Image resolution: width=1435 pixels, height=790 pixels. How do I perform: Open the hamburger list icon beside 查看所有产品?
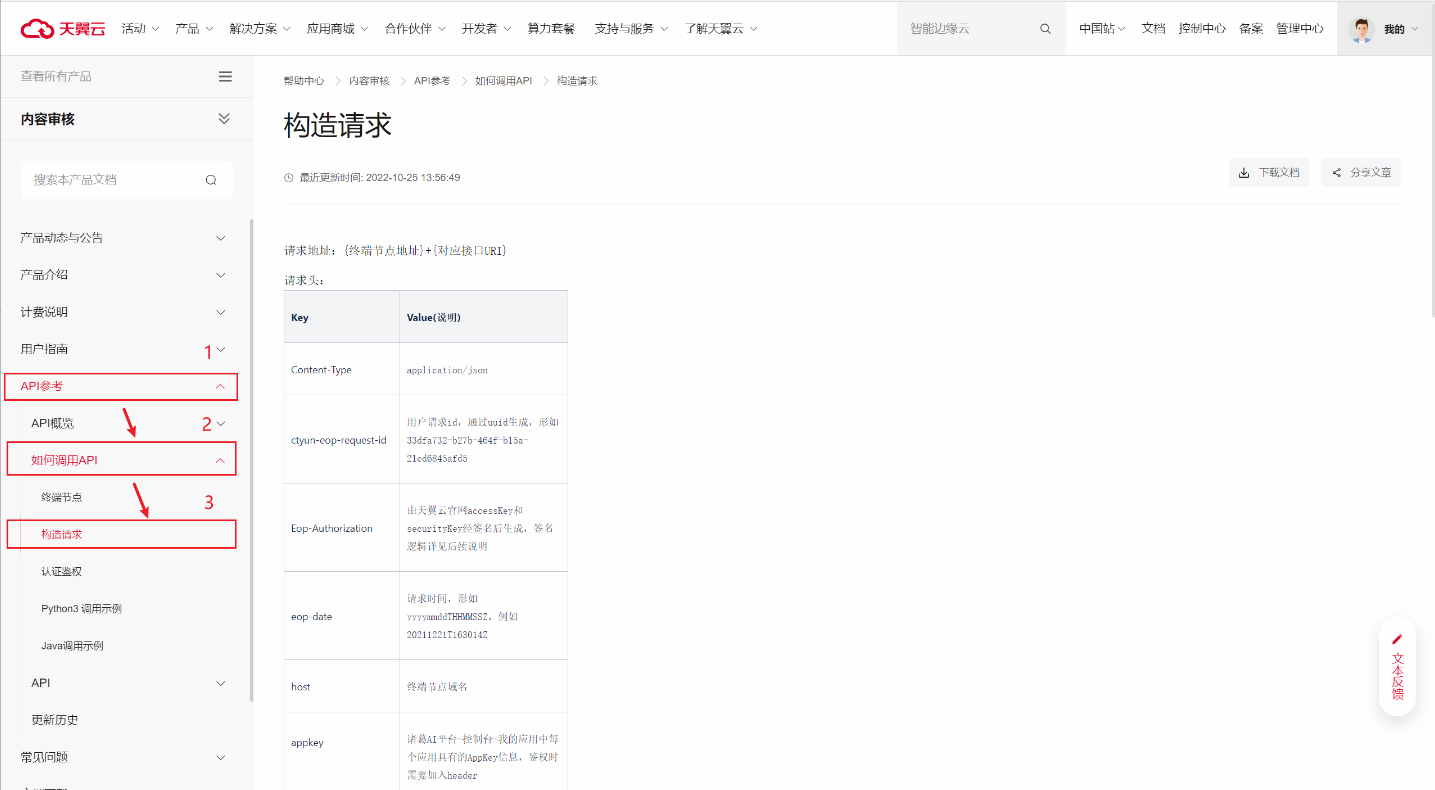[225, 77]
